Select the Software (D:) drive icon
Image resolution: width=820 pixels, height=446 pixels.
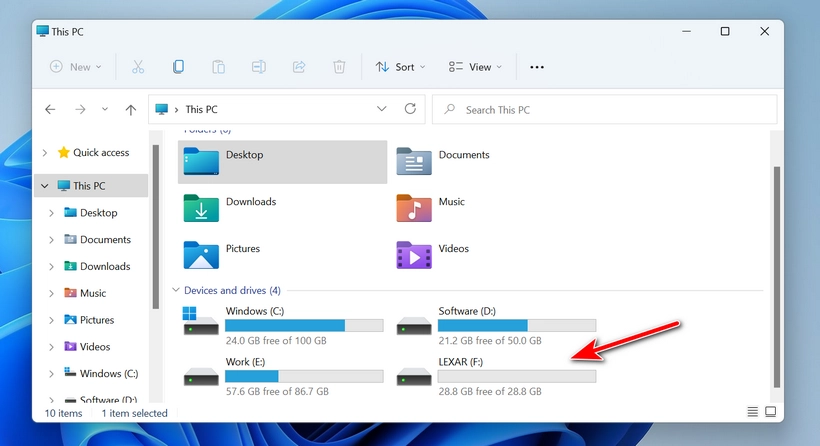(x=414, y=326)
